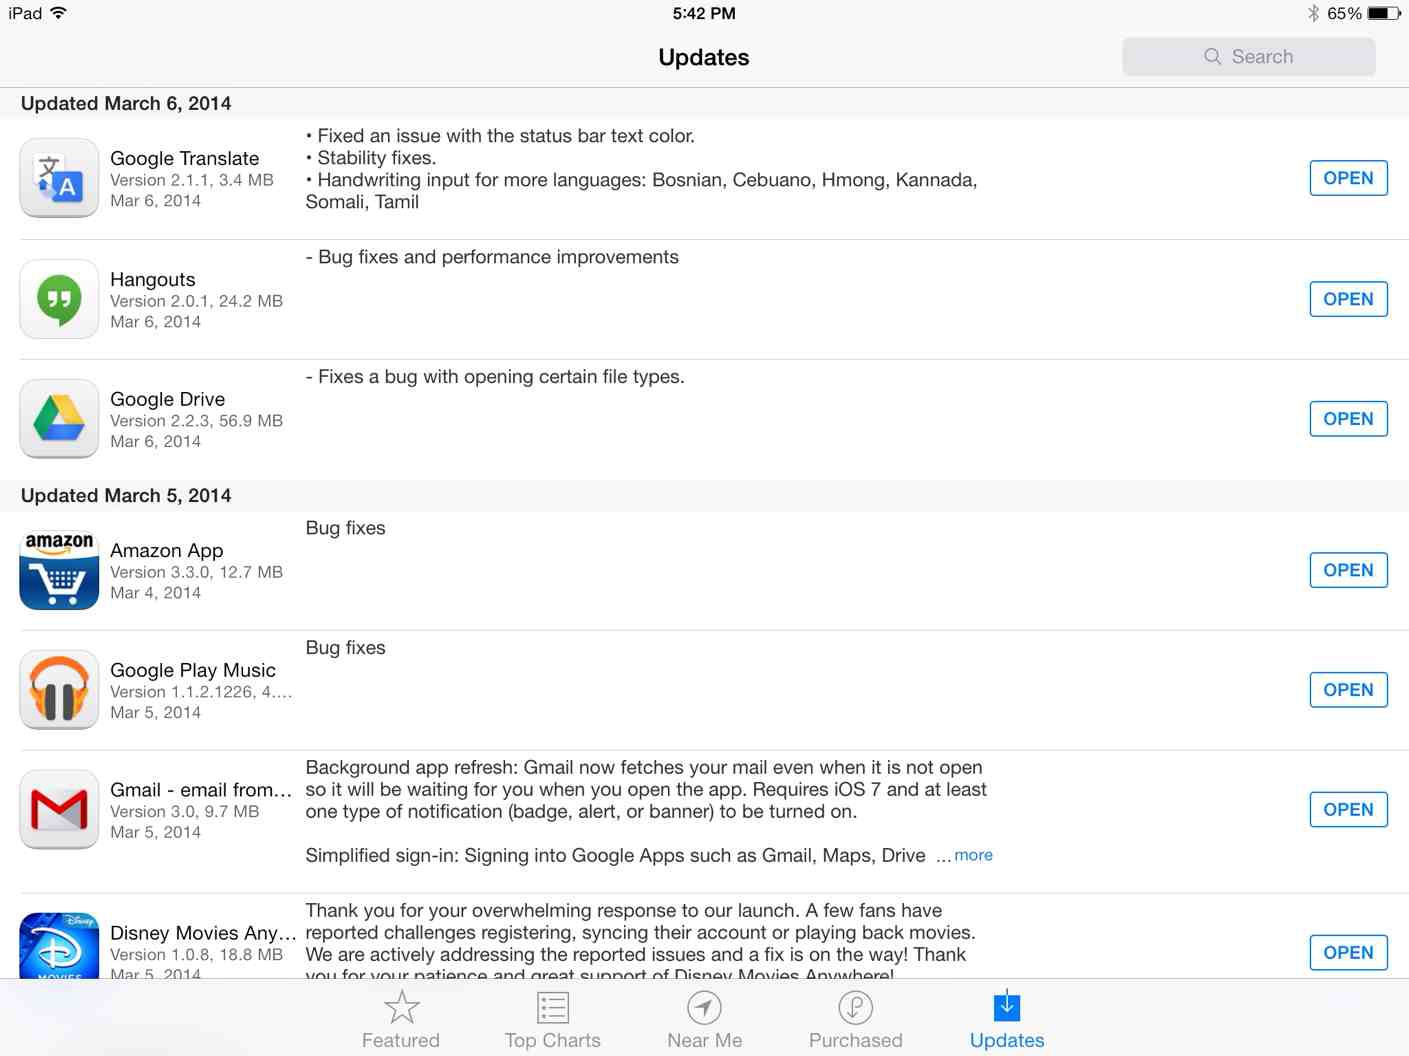Tap the Disney Movies Anywhere icon
The image size is (1409, 1056).
pyautogui.click(x=59, y=945)
